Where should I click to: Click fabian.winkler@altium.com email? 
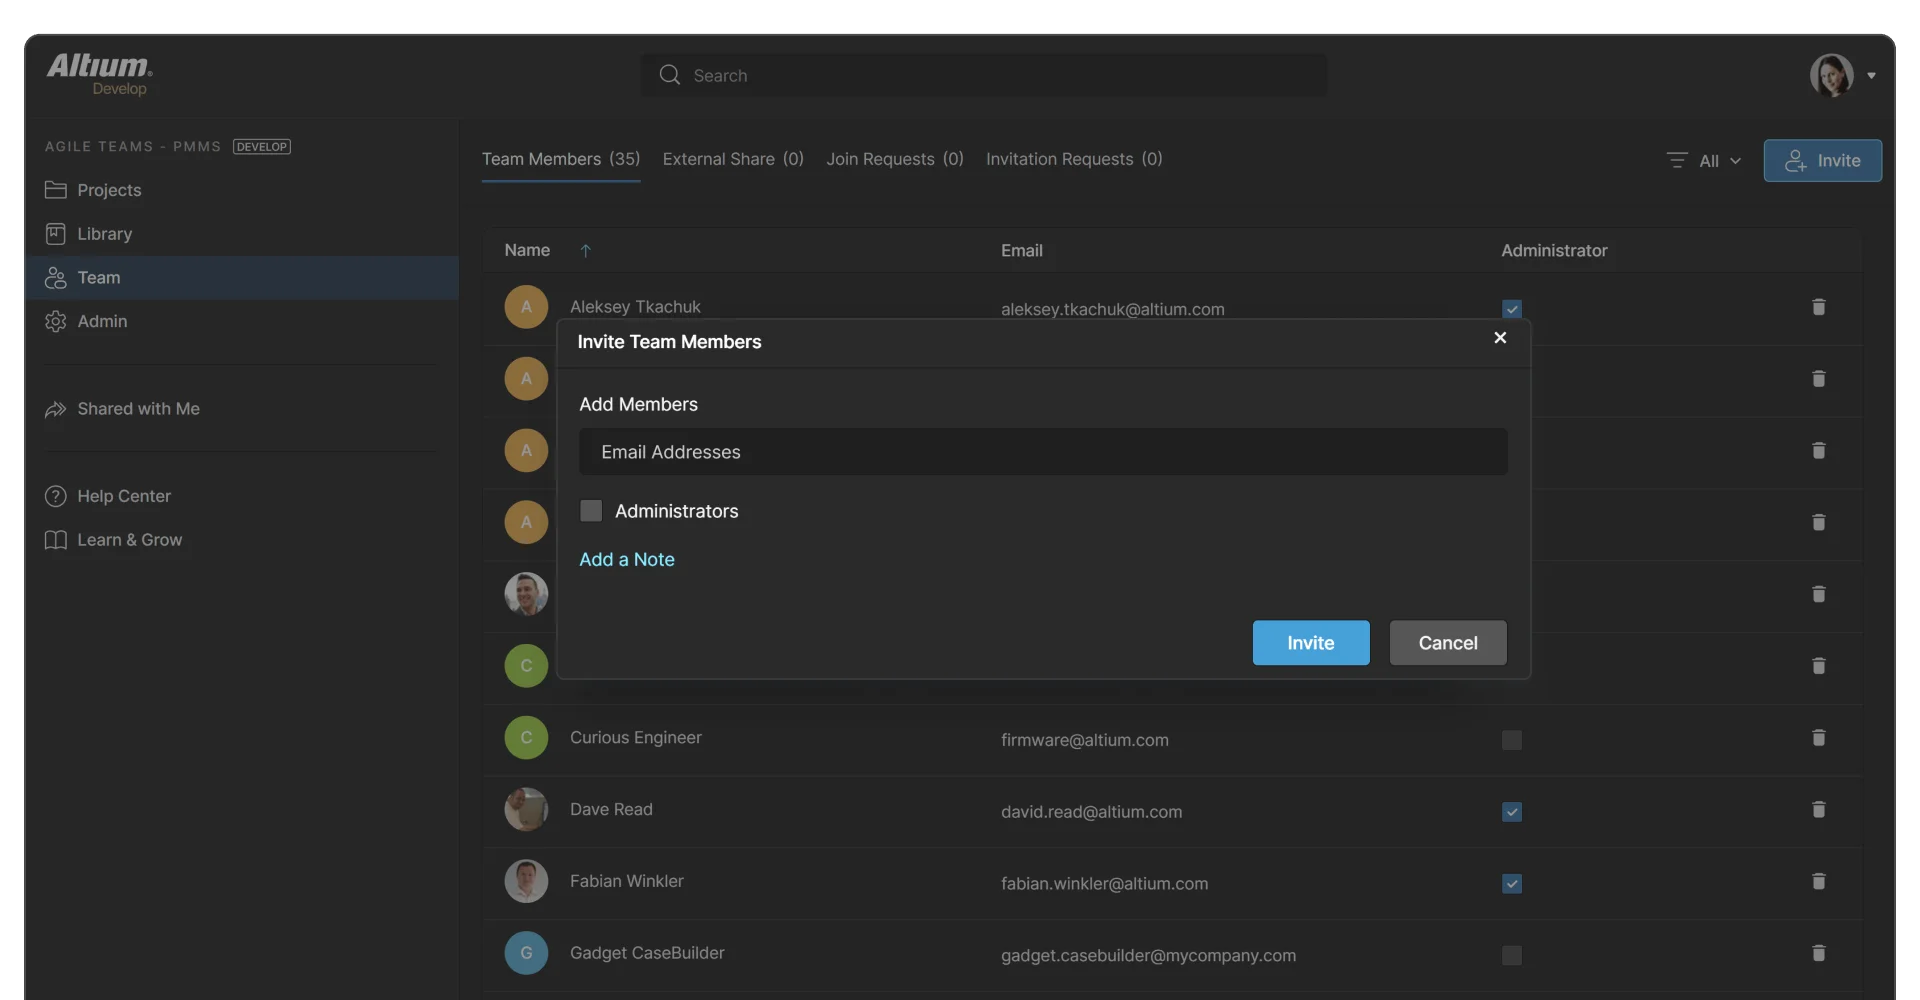1104,884
